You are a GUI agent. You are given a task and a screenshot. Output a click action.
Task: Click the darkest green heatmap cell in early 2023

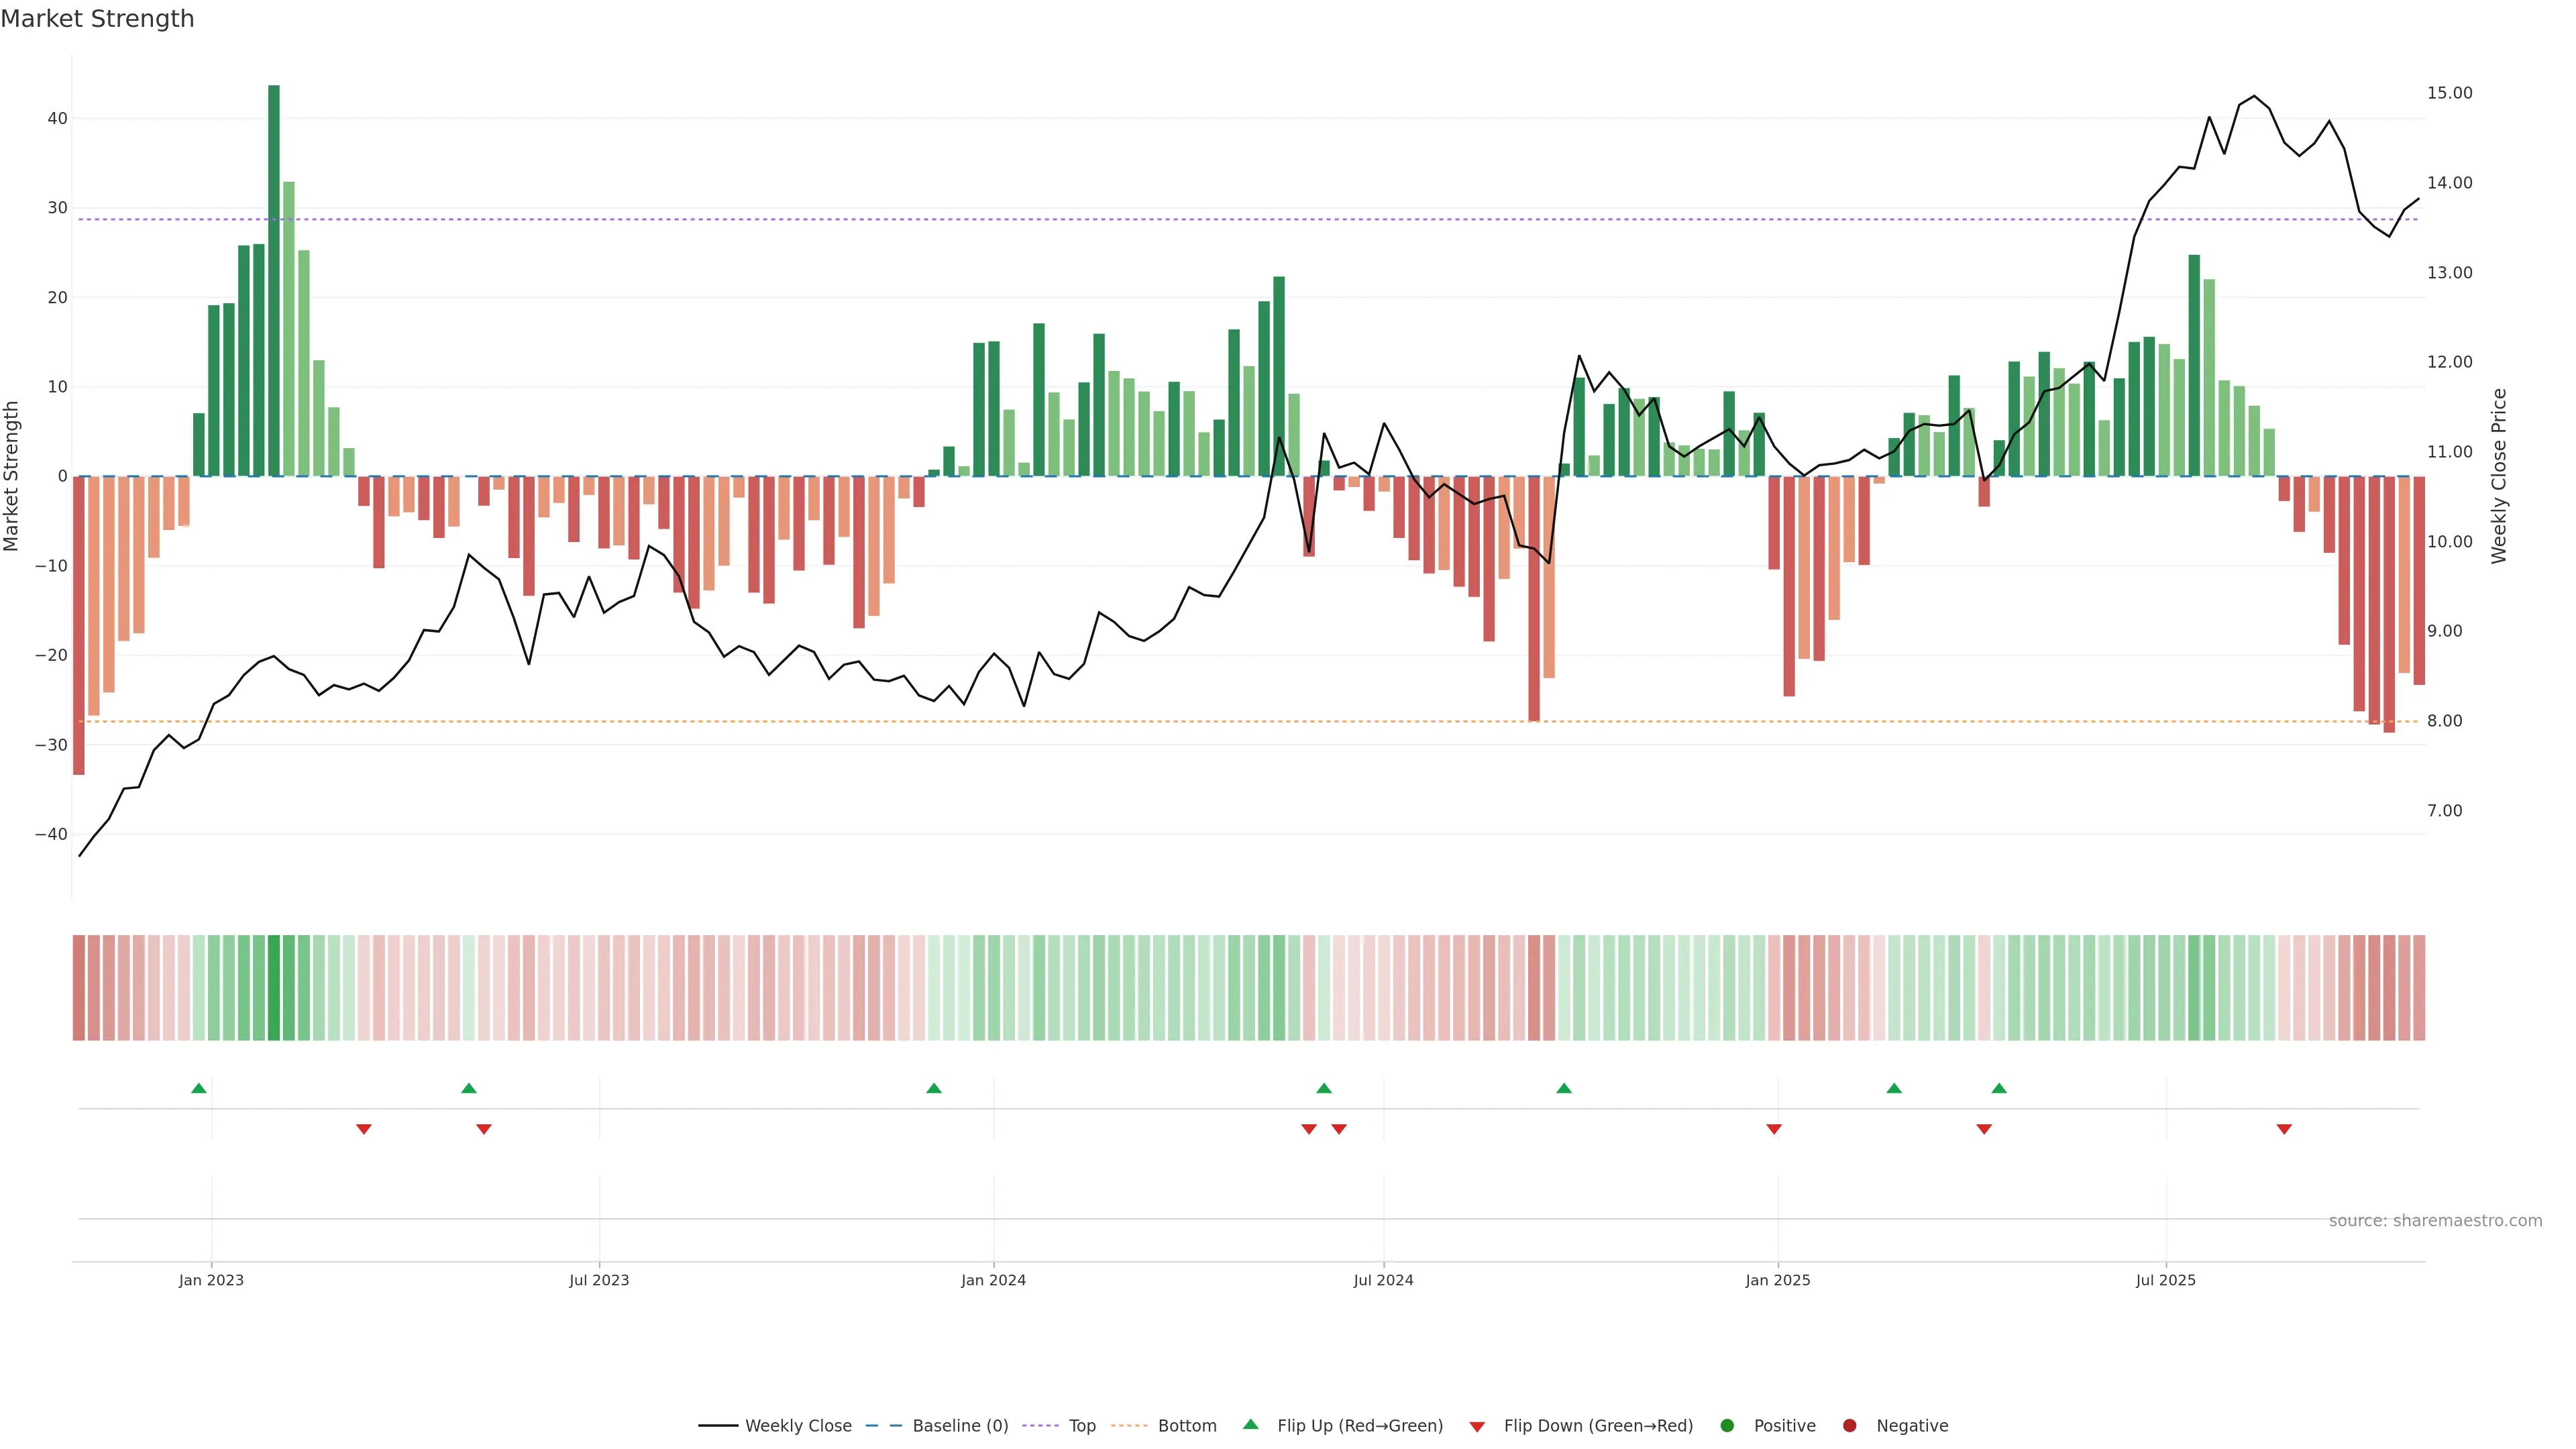pos(274,988)
